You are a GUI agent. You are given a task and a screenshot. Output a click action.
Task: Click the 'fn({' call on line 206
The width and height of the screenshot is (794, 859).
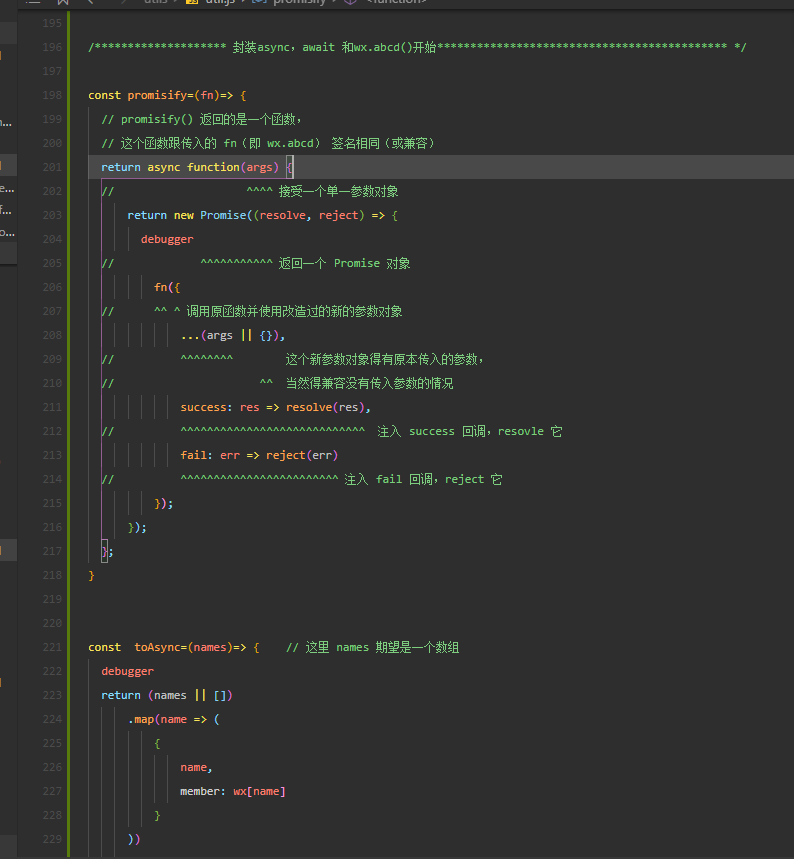167,287
